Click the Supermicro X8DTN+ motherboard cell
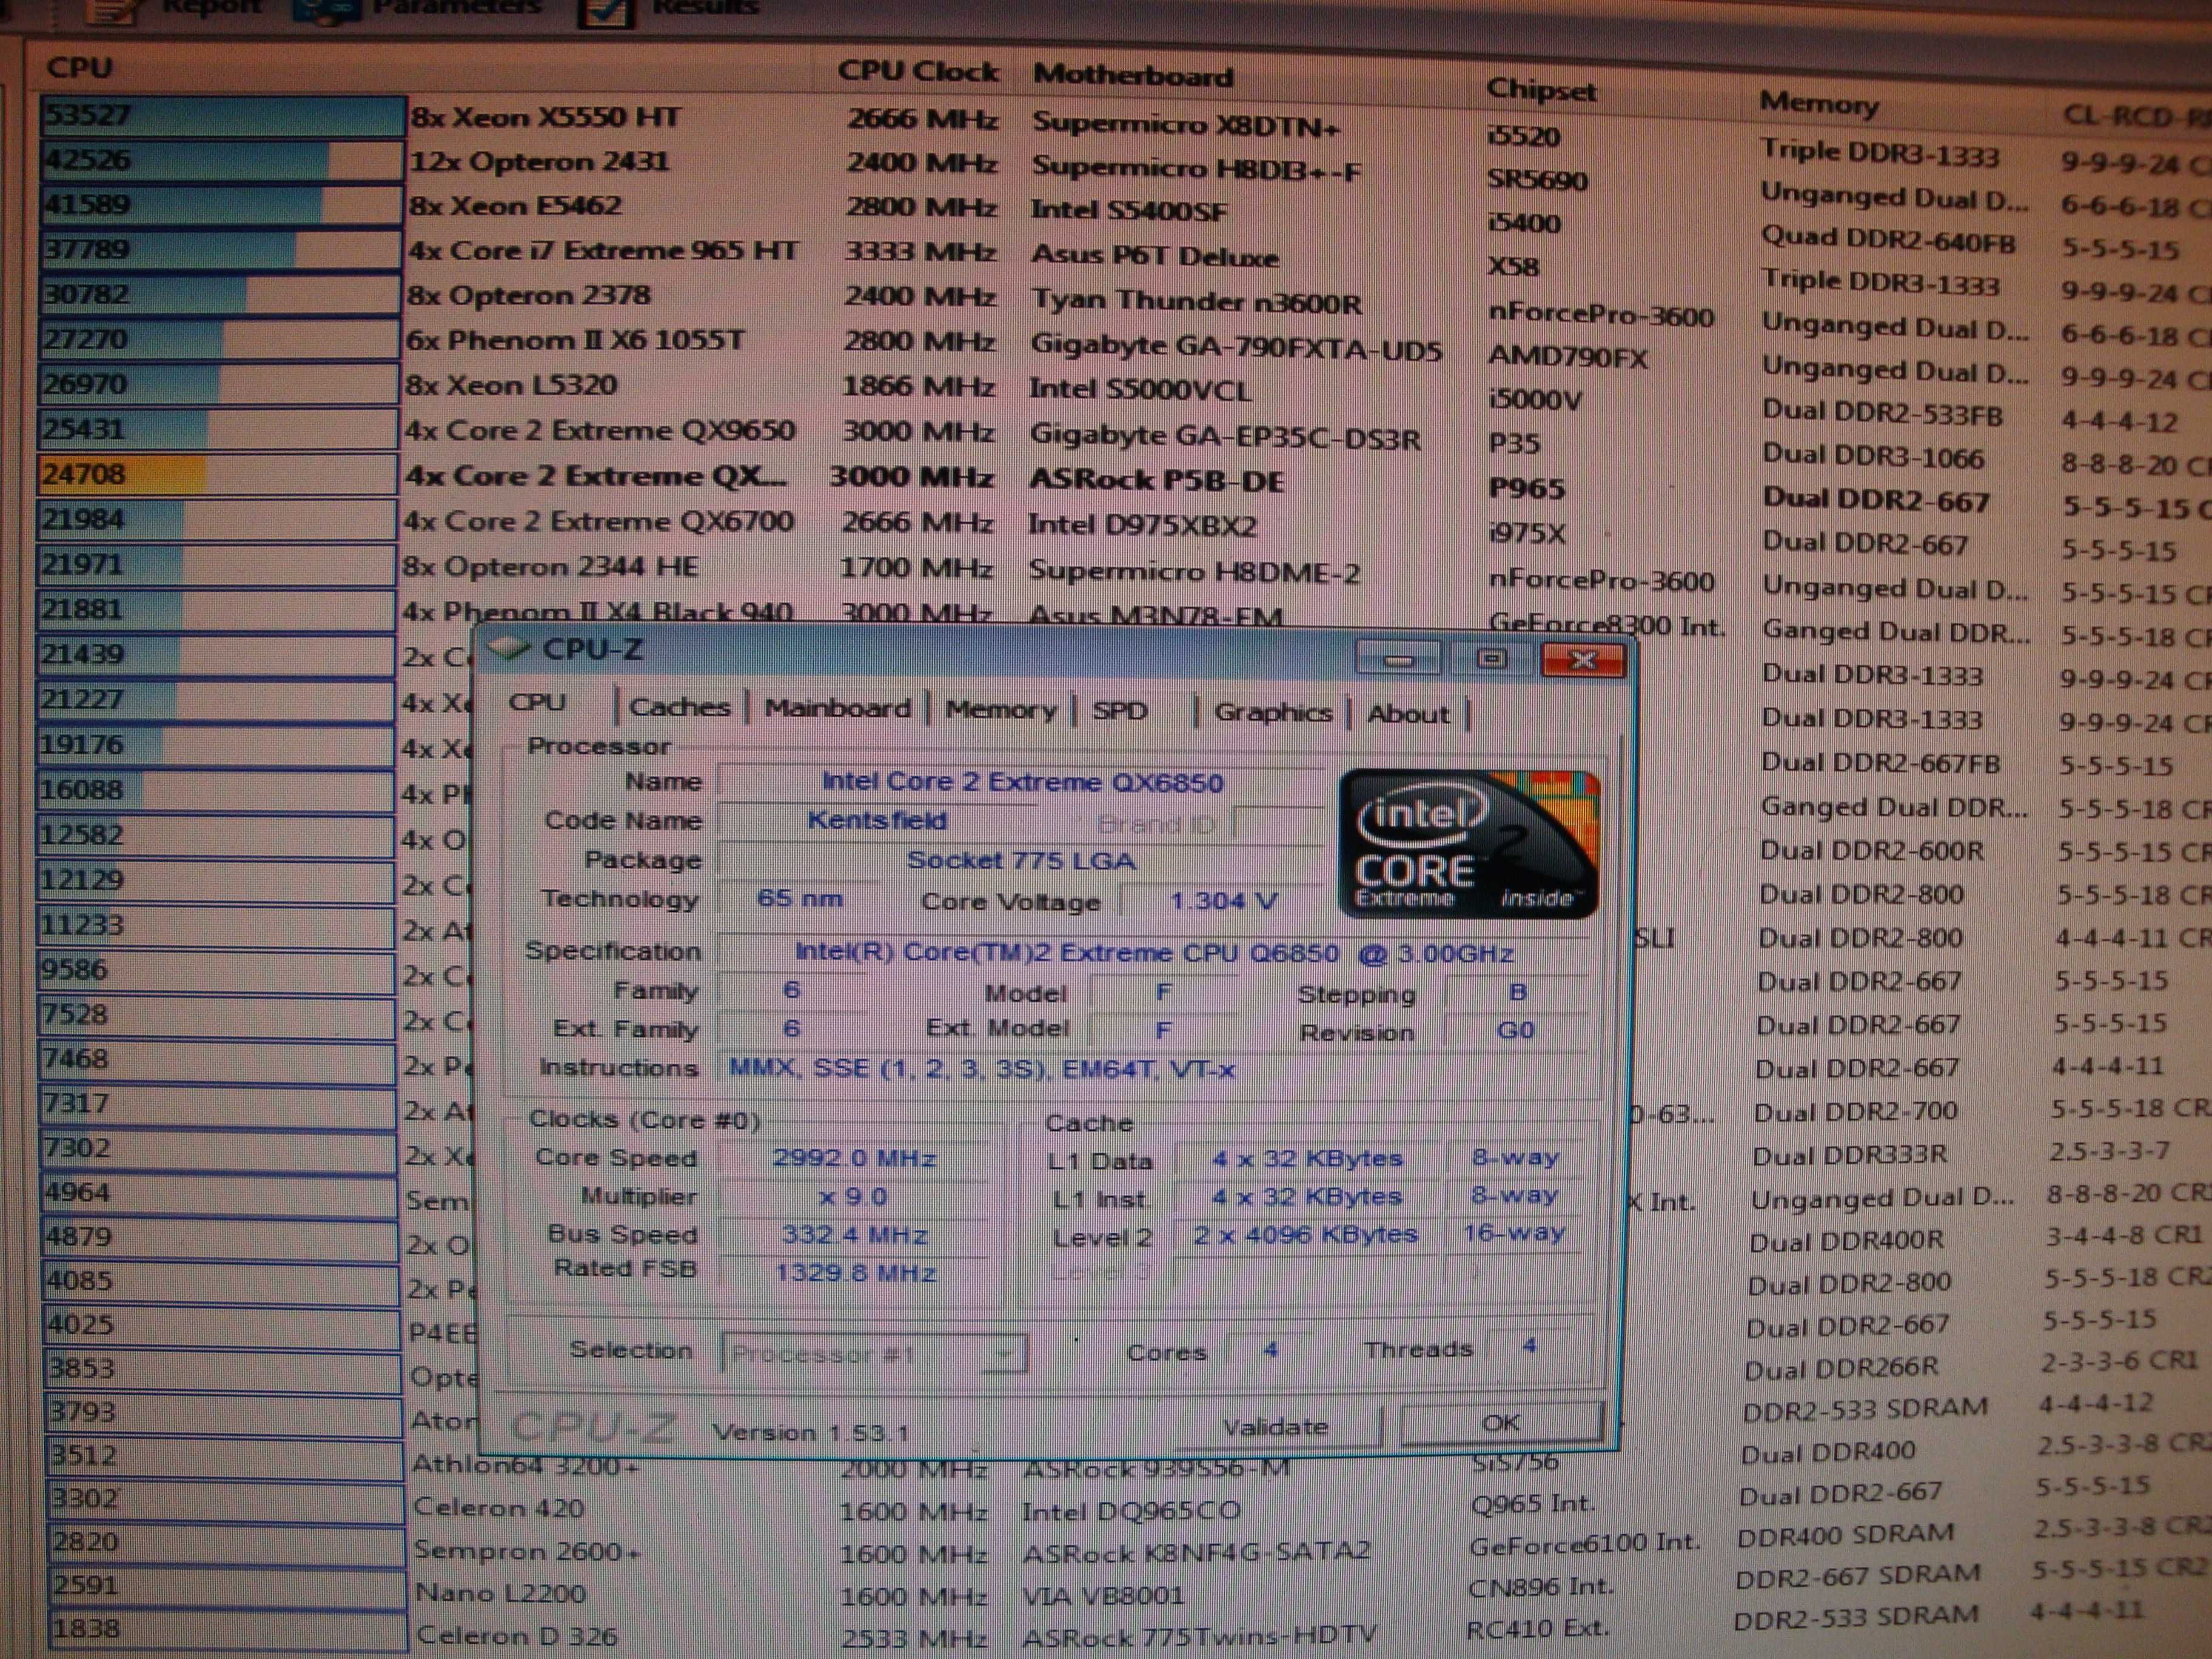This screenshot has height=1659, width=2212. click(1186, 125)
